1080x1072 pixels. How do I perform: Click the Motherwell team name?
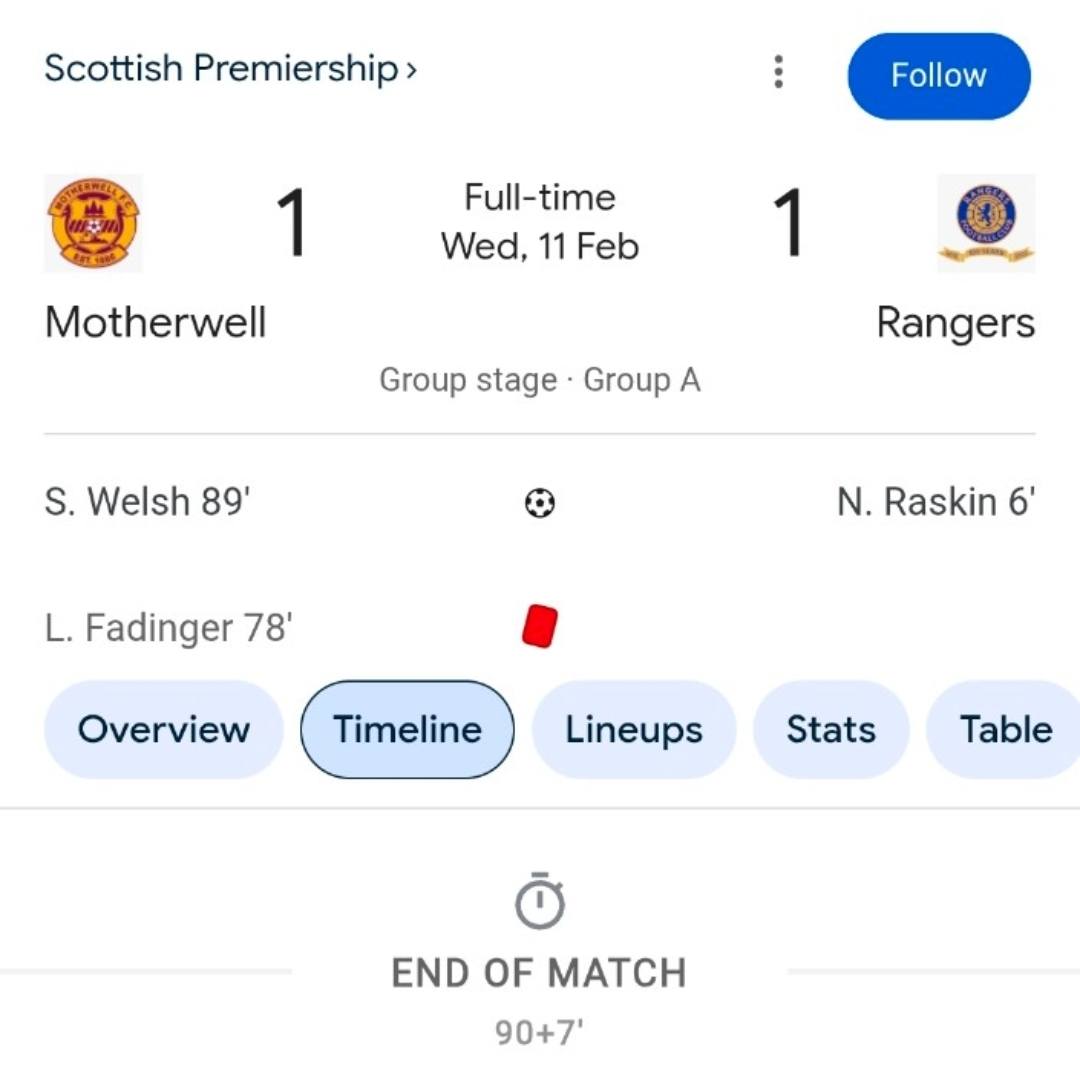point(156,323)
